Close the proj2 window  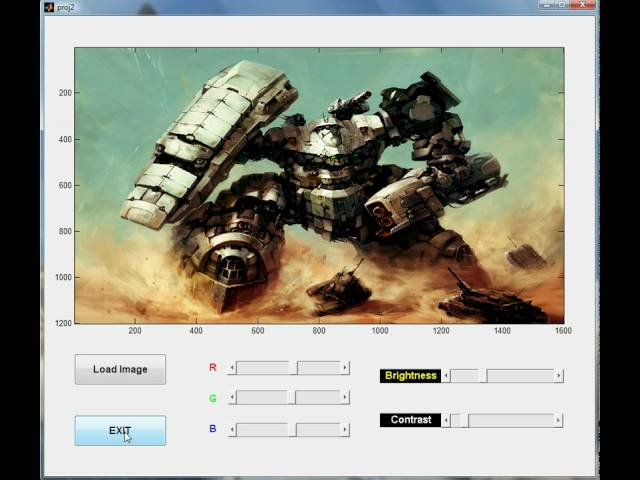(583, 4)
